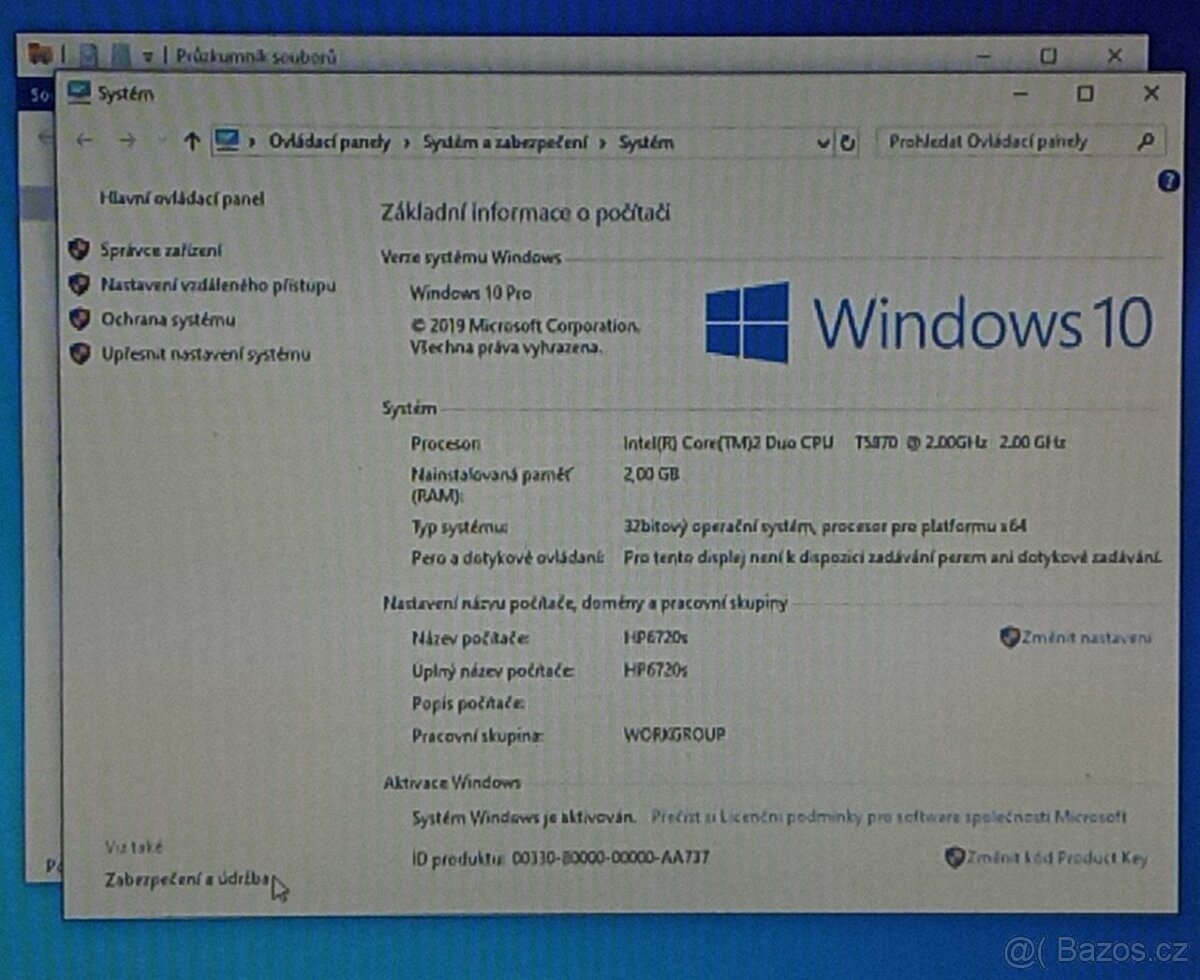Viewport: 1200px width, 980px height.
Task: Refresh the page with the refresh icon
Action: (849, 141)
